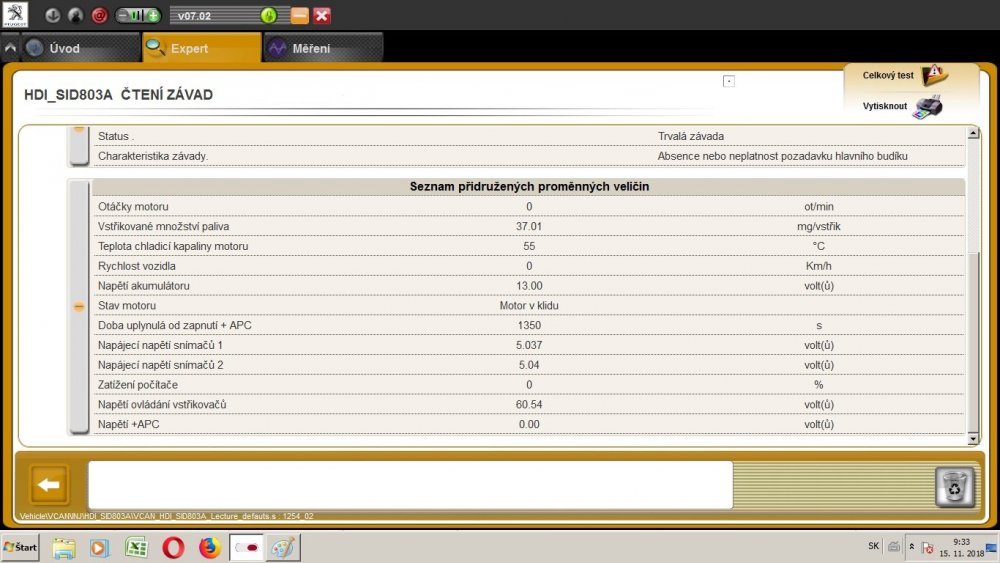Click the recycle bin icon

(954, 487)
